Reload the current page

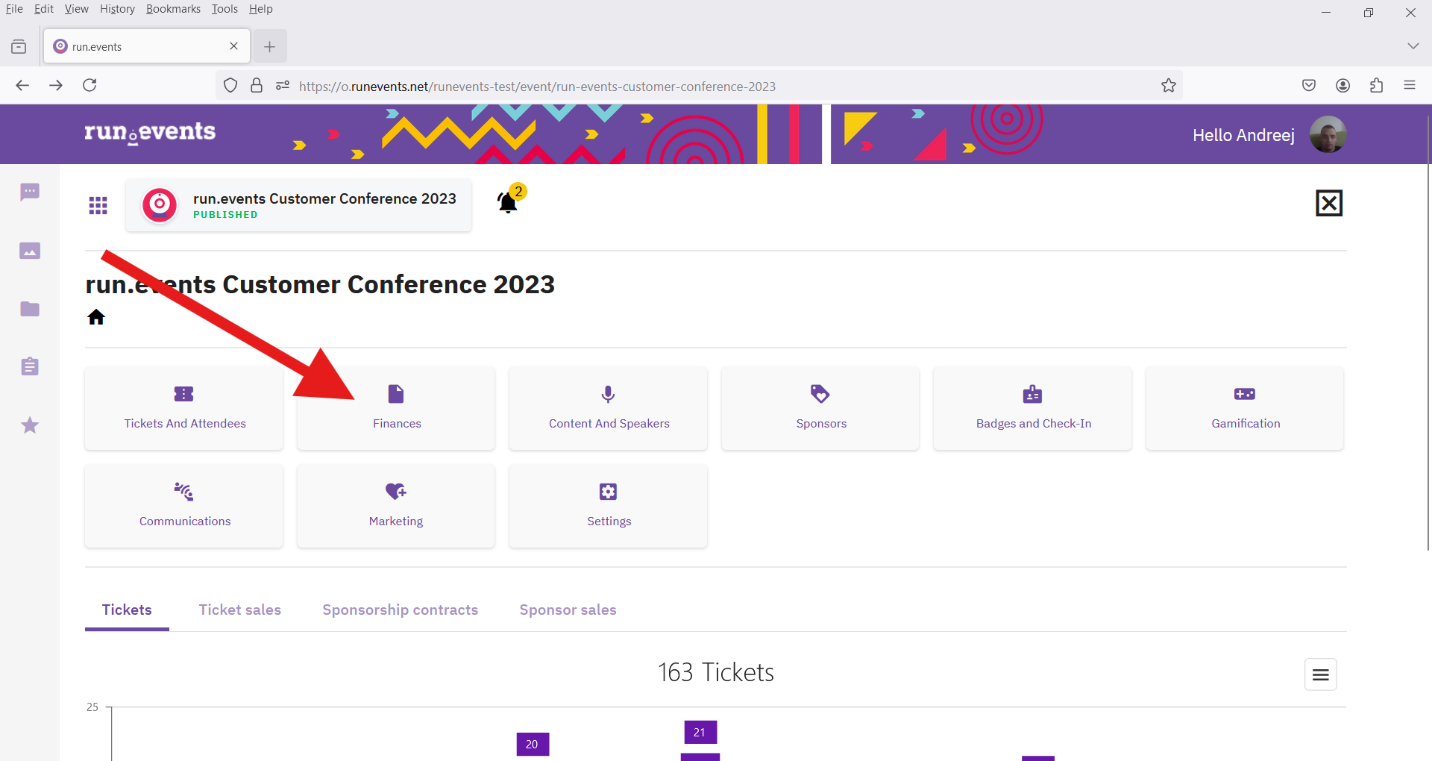[x=90, y=86]
